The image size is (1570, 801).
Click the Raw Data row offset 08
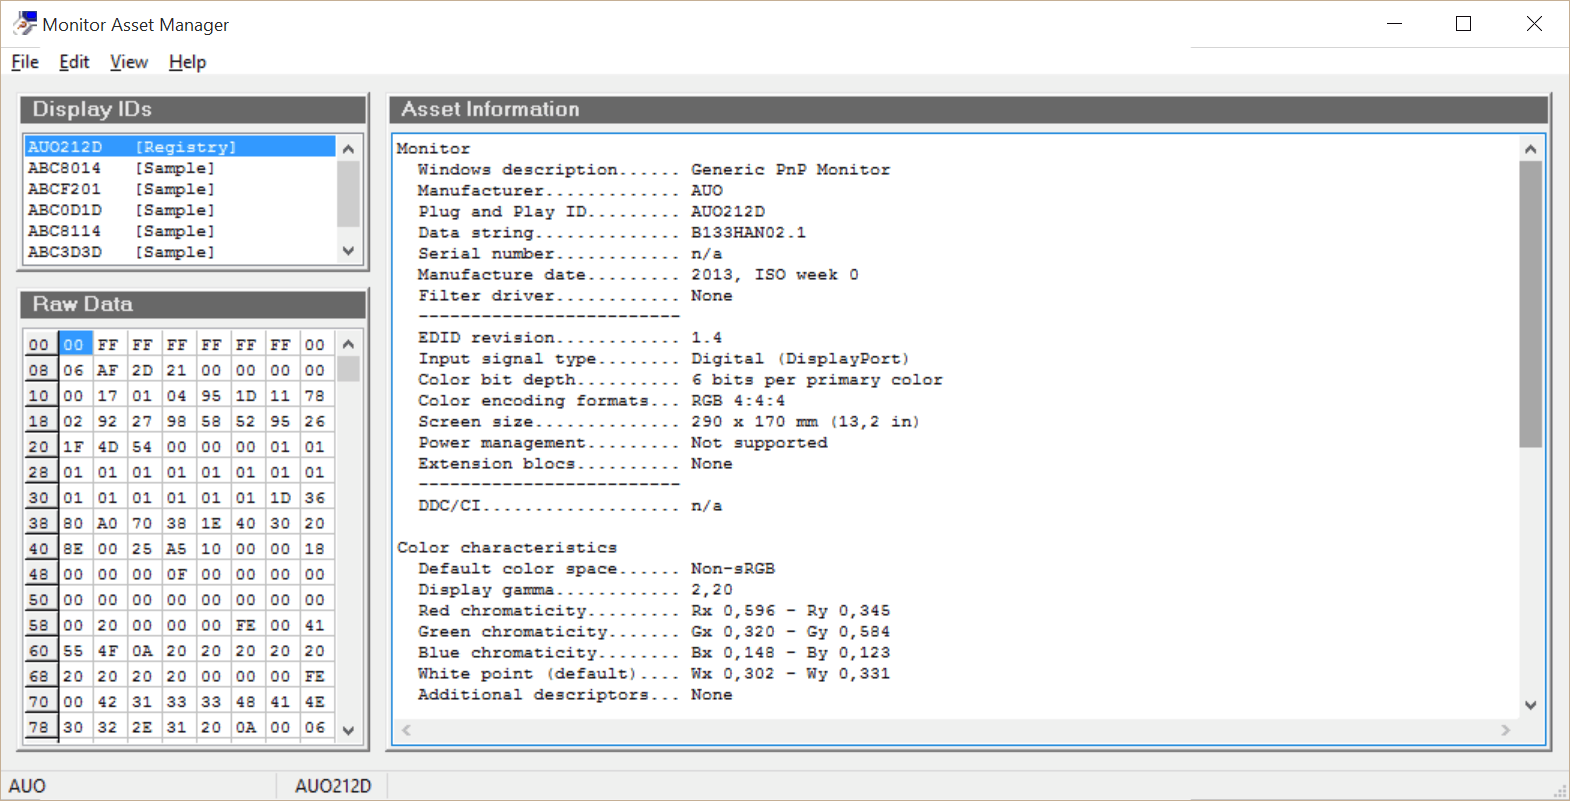point(39,370)
